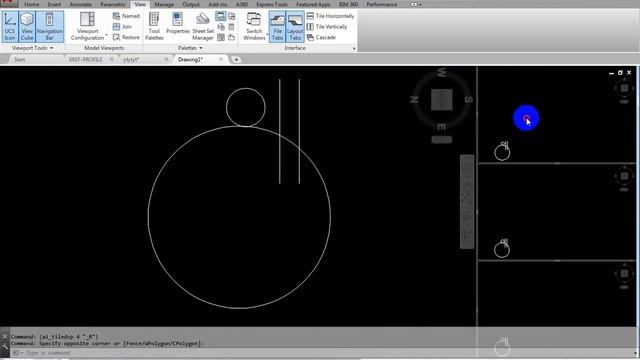Click Cascade windows
This screenshot has height=360, width=640.
pyautogui.click(x=321, y=37)
